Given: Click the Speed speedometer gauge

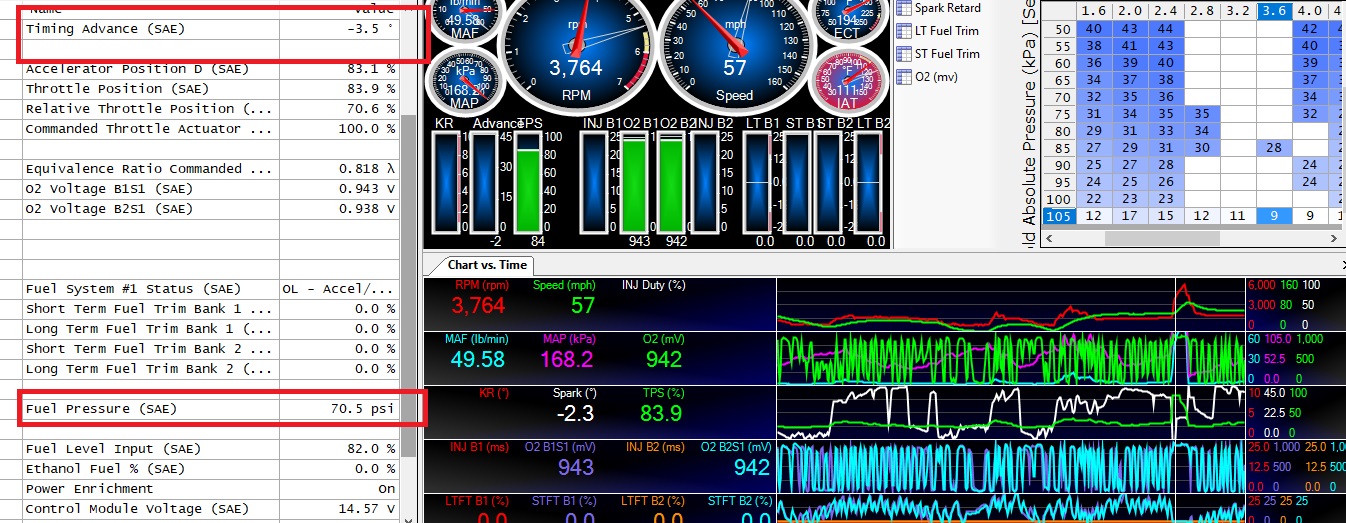Looking at the screenshot, I should click(734, 52).
